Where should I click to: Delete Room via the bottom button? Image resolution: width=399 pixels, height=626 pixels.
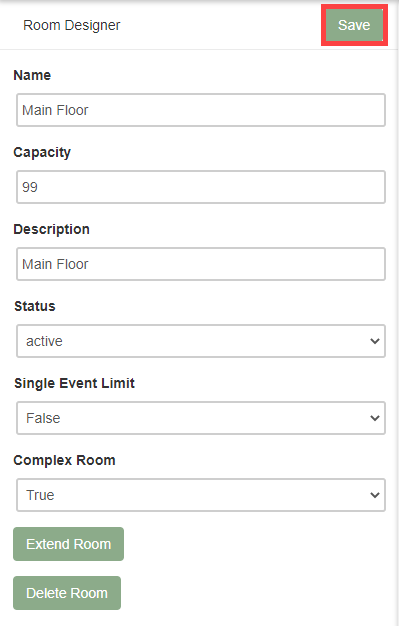point(67,593)
